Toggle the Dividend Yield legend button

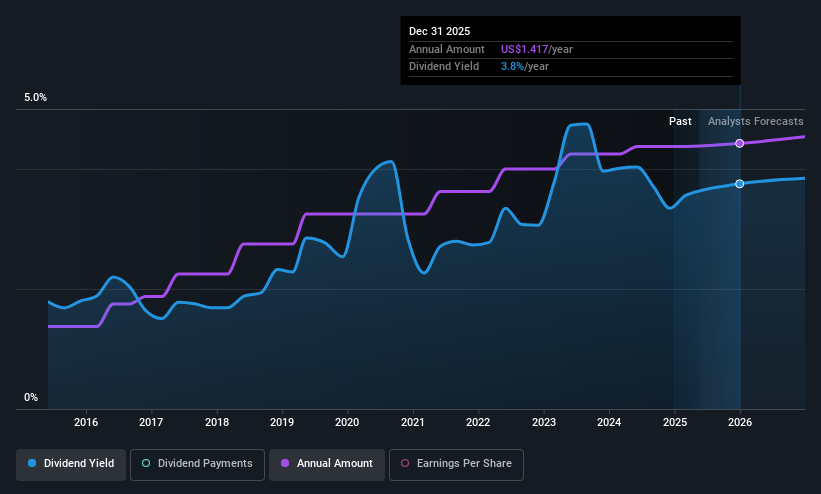[x=71, y=465]
